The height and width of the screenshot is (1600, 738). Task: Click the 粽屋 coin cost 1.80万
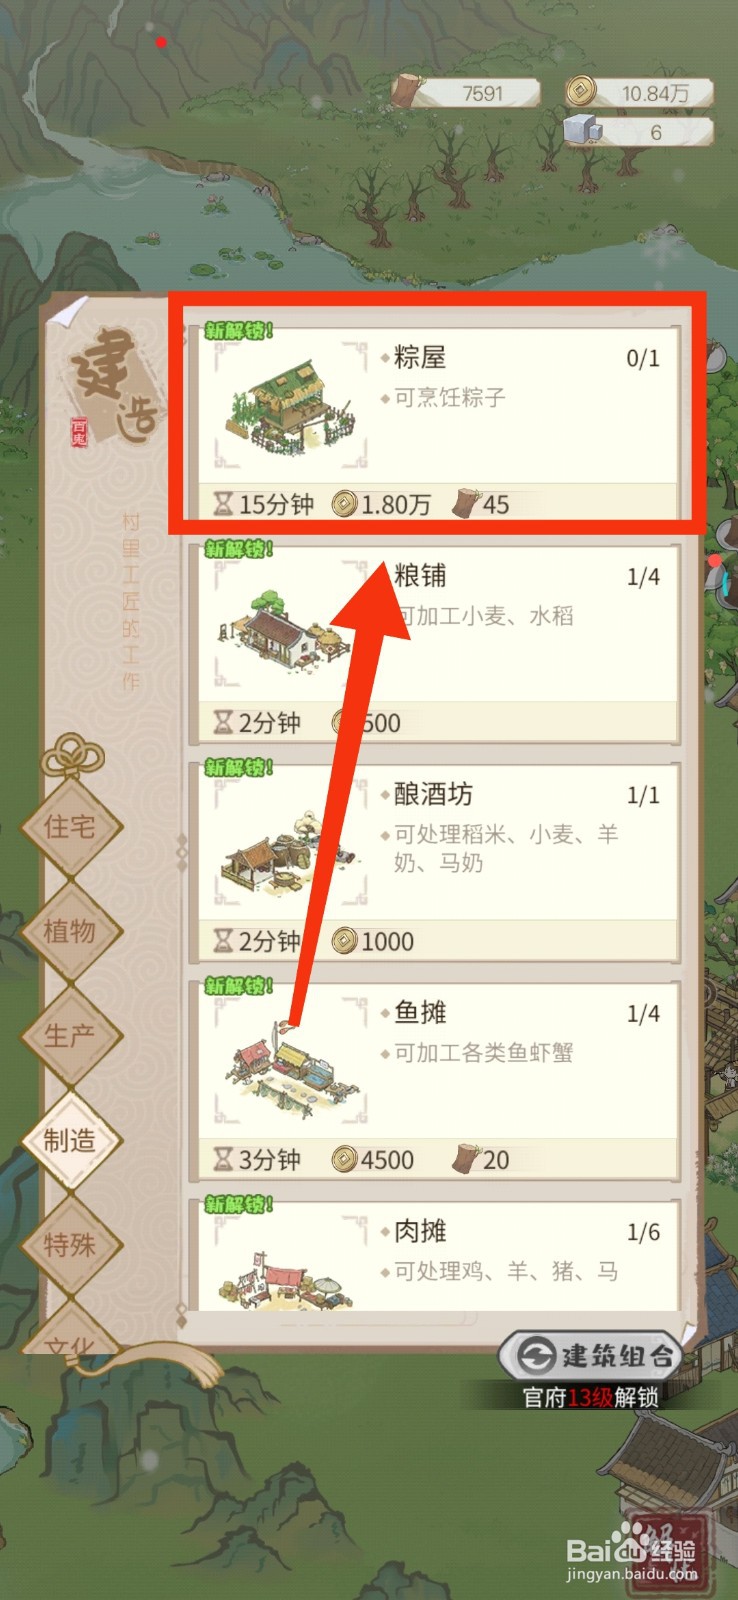tap(382, 504)
